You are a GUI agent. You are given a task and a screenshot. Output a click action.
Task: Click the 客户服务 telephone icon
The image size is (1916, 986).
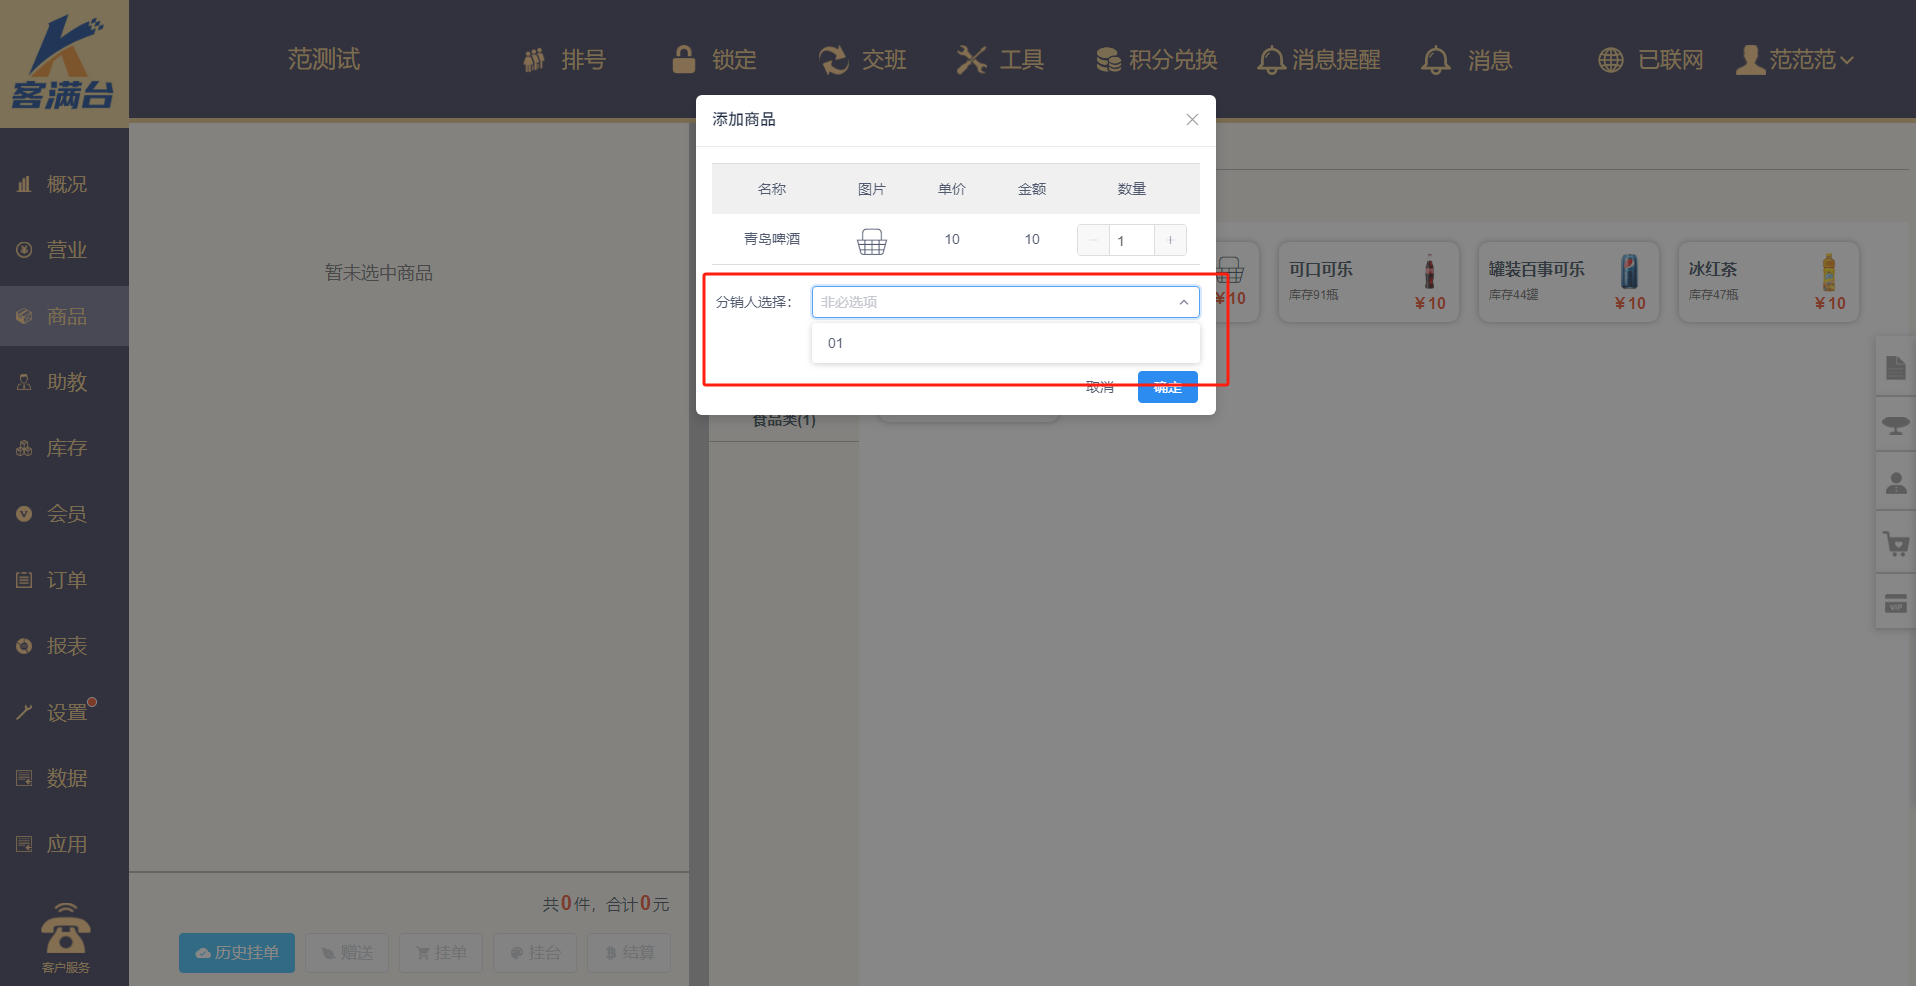(x=65, y=930)
